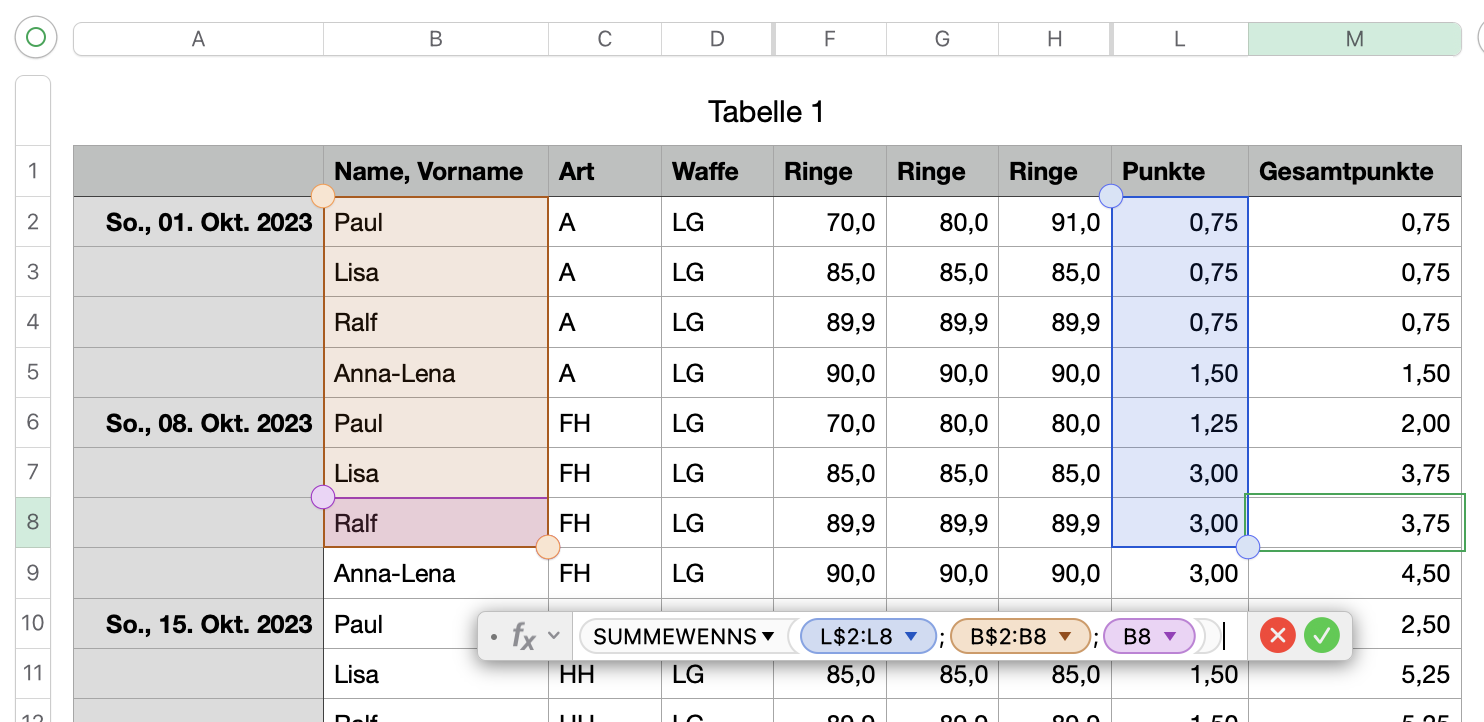The height and width of the screenshot is (722, 1484).
Task: Select column B header
Action: 435,39
